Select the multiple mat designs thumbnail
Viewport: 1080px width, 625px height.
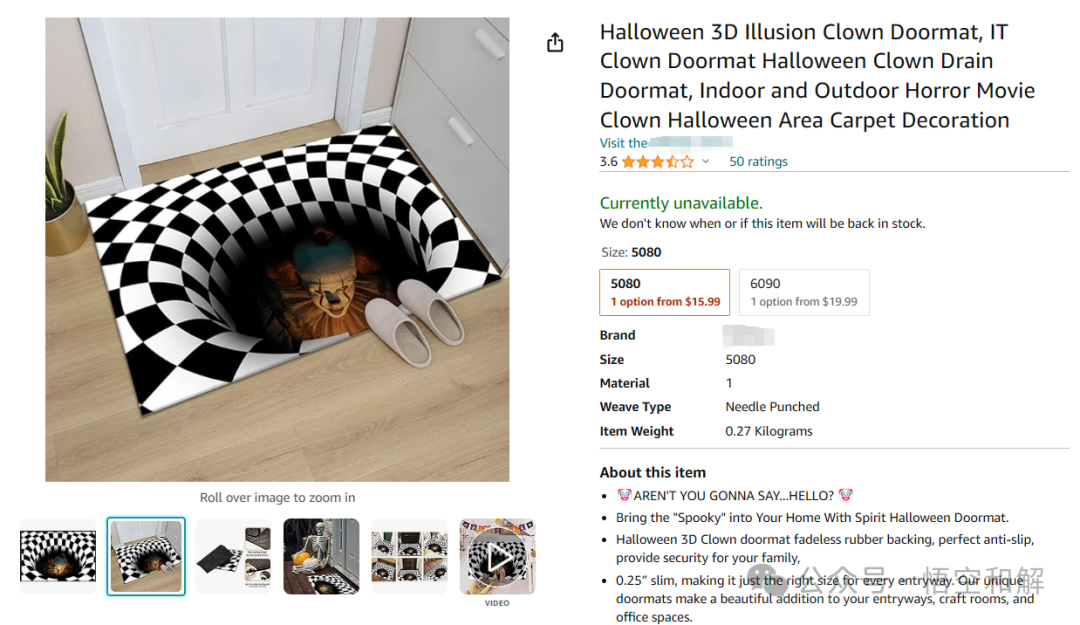pyautogui.click(x=409, y=556)
